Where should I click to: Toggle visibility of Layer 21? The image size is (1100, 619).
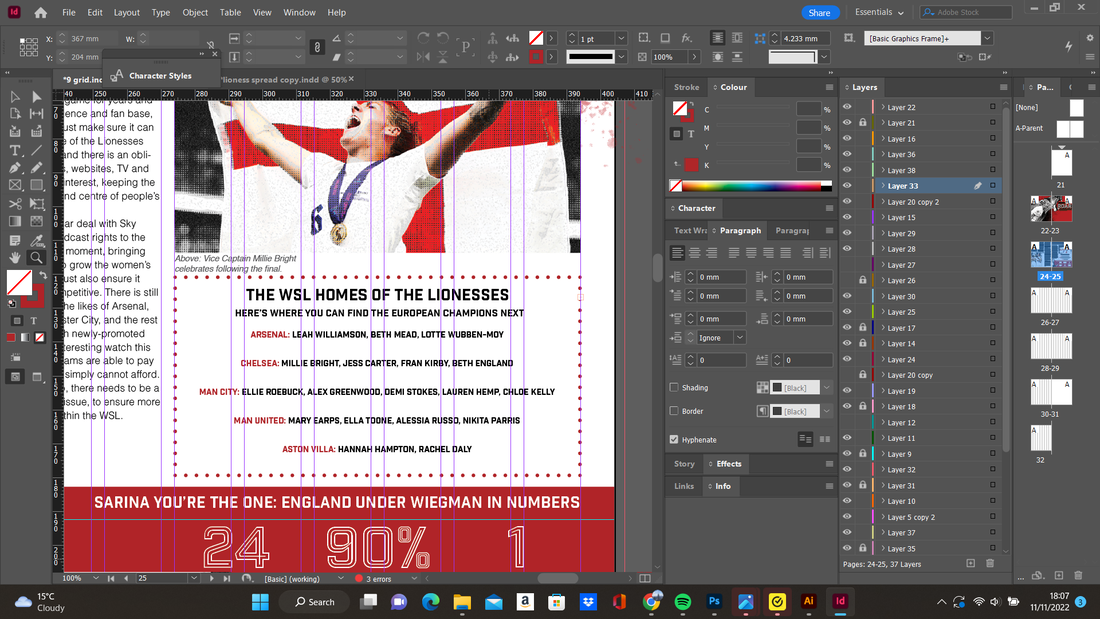[x=847, y=123]
